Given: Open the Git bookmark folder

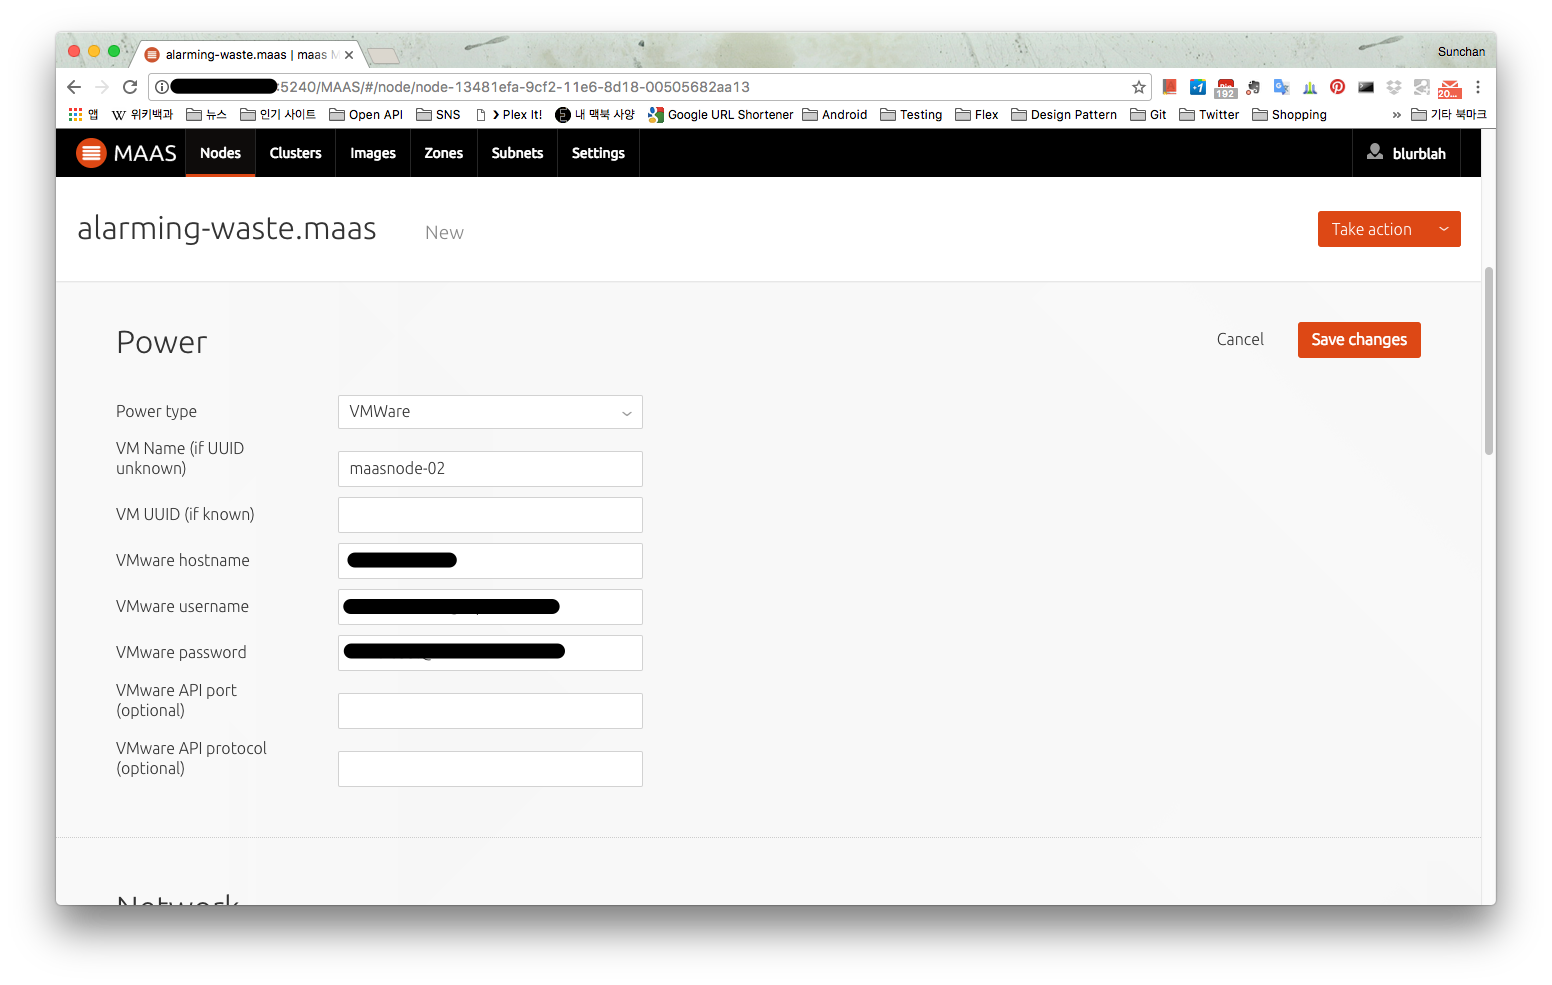Looking at the screenshot, I should (1148, 114).
